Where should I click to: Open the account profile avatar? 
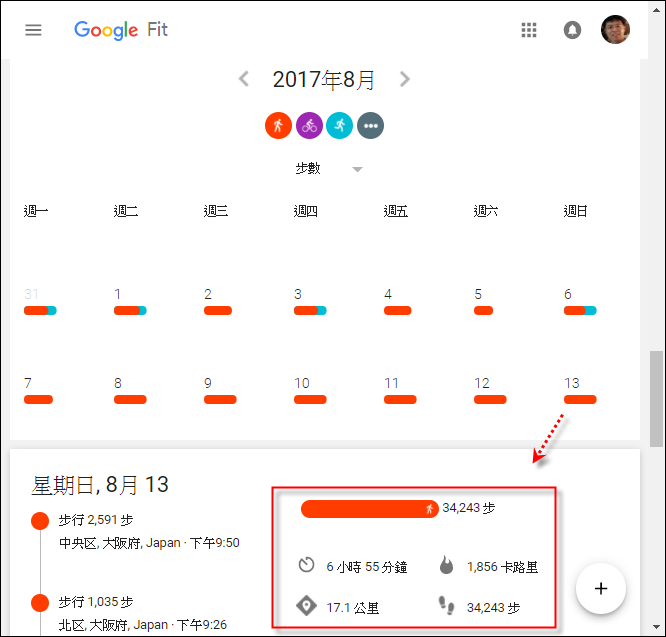615,30
